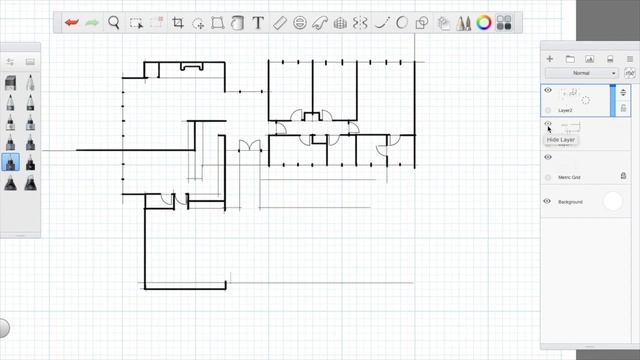Open the Layer Editor menu icon
The image size is (640, 360).
[x=630, y=59]
